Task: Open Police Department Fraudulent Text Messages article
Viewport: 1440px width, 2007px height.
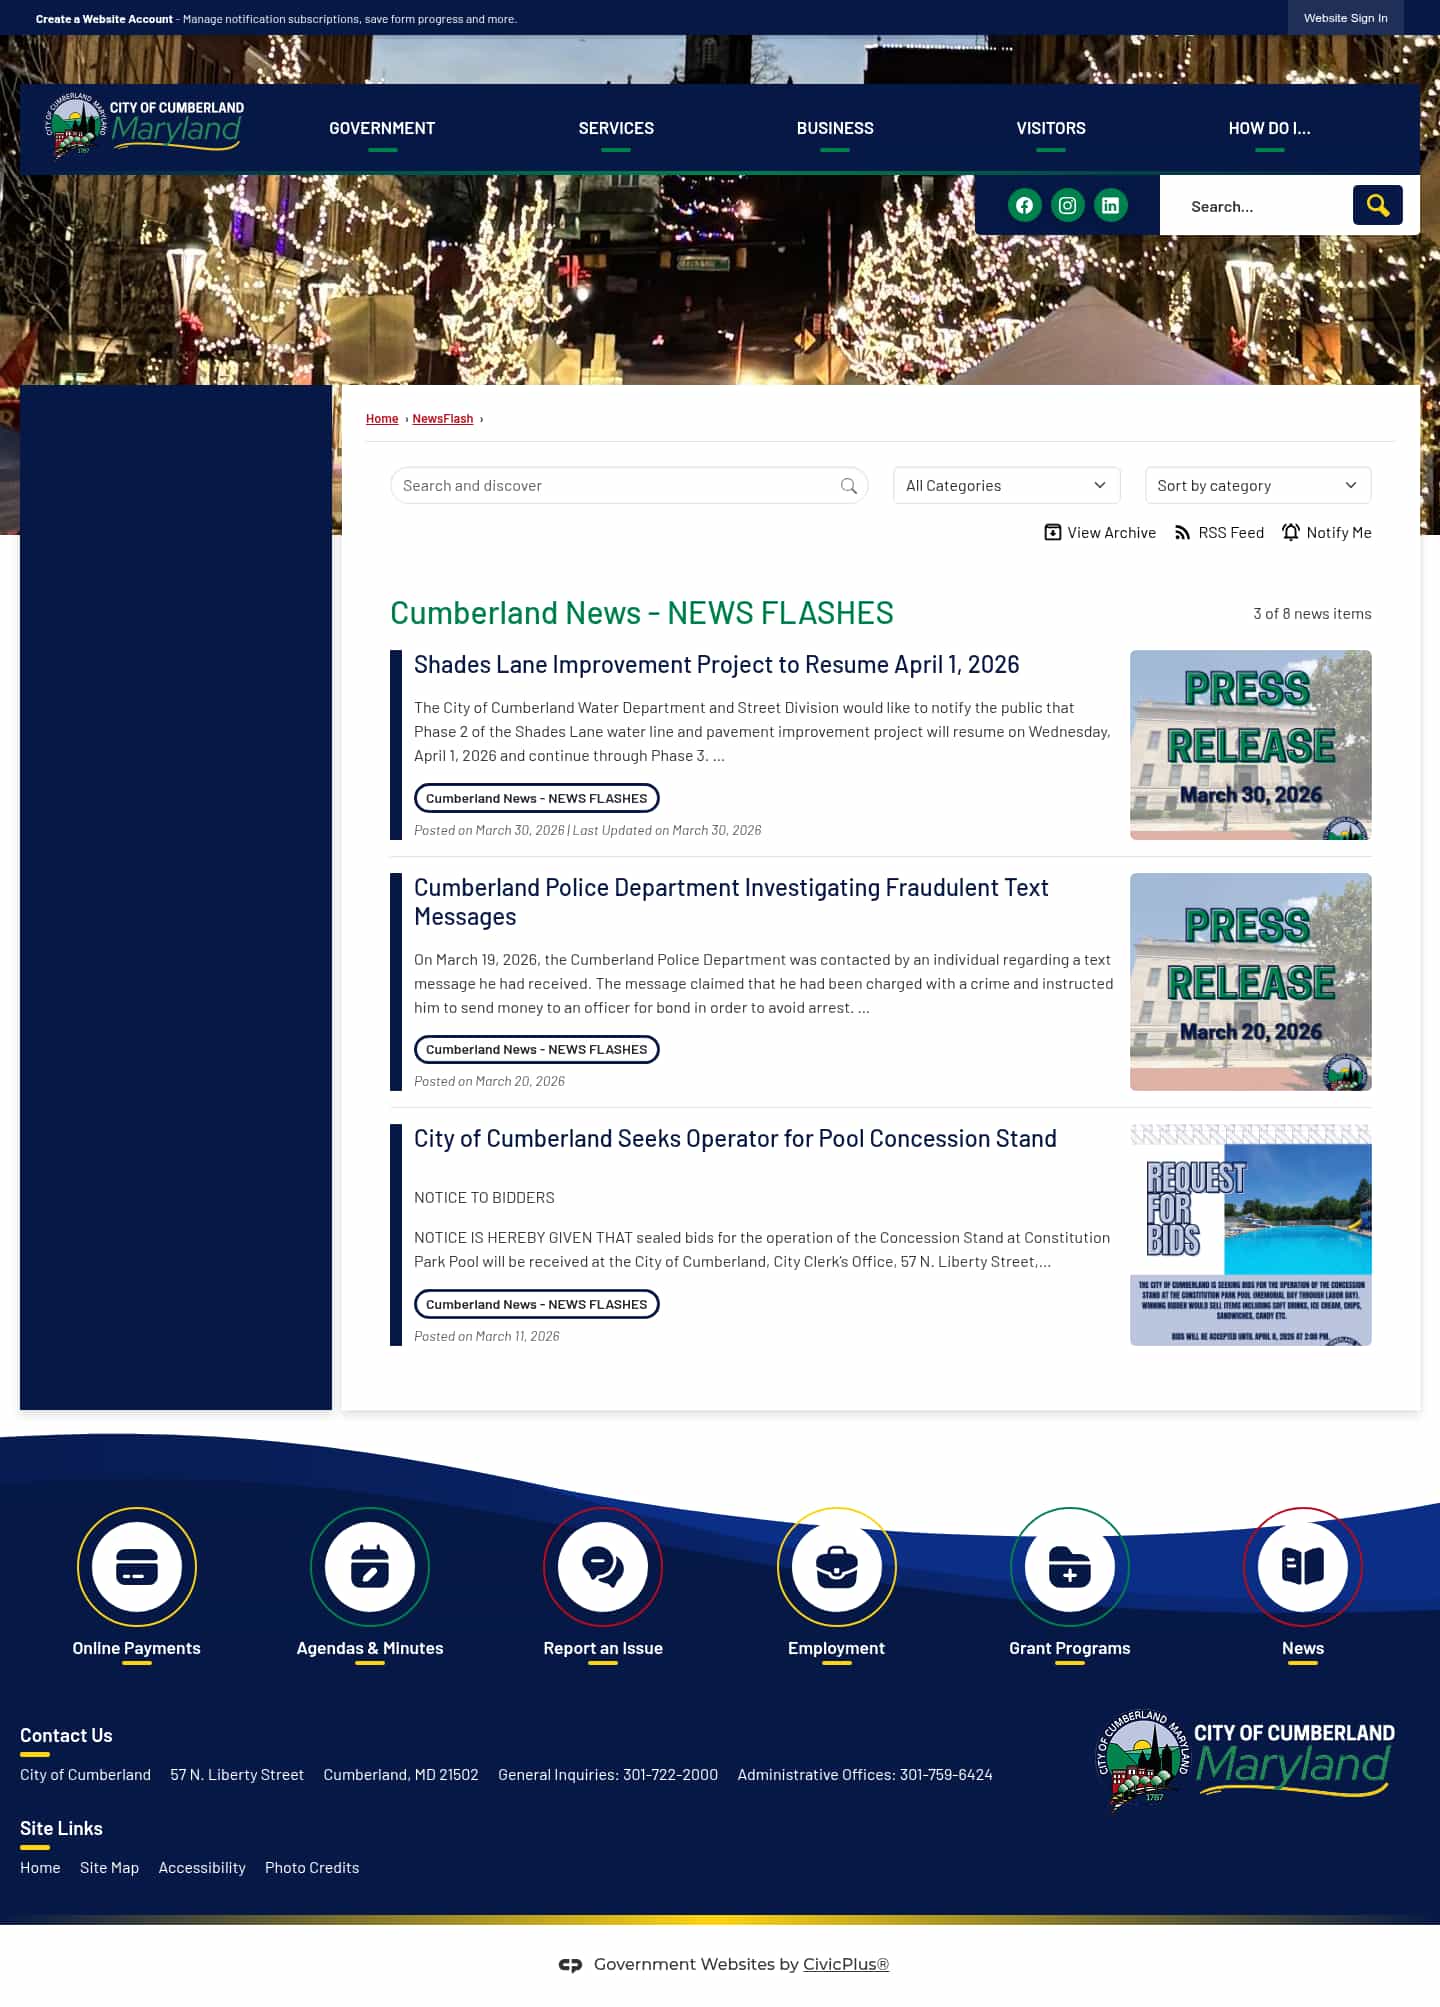Action: coord(731,902)
